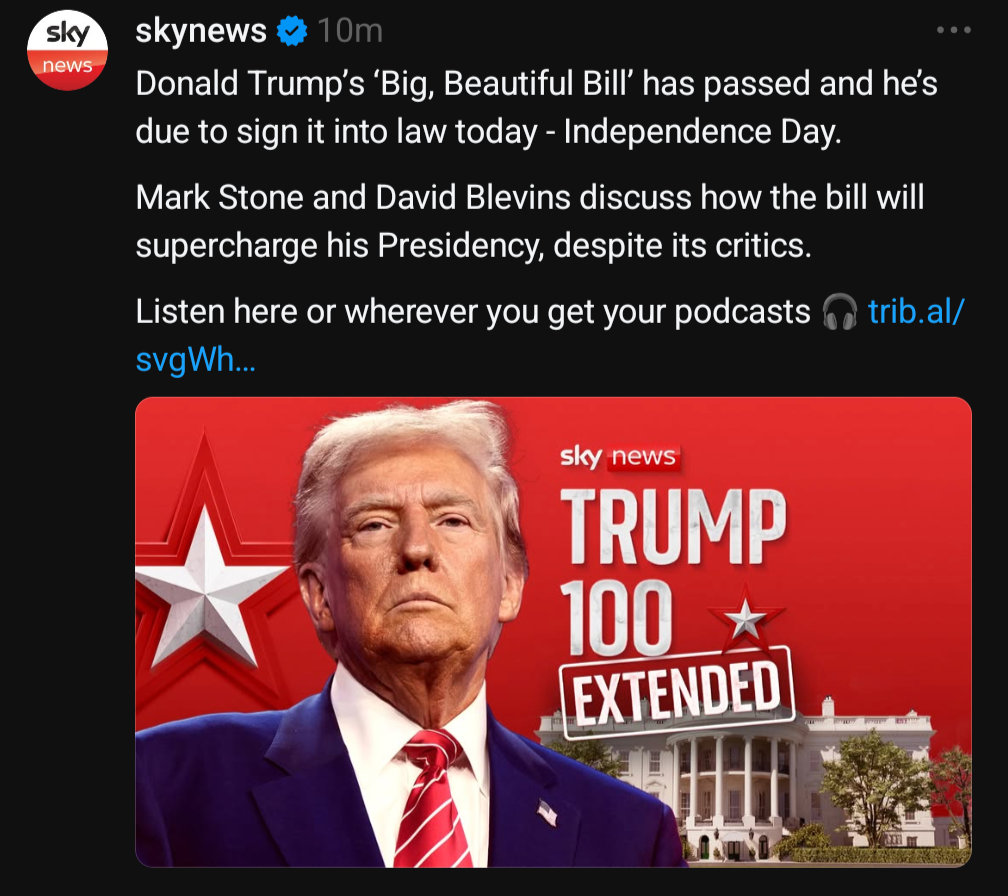Image resolution: width=1008 pixels, height=896 pixels.
Task: Open the 10m timestamp
Action: pos(350,31)
